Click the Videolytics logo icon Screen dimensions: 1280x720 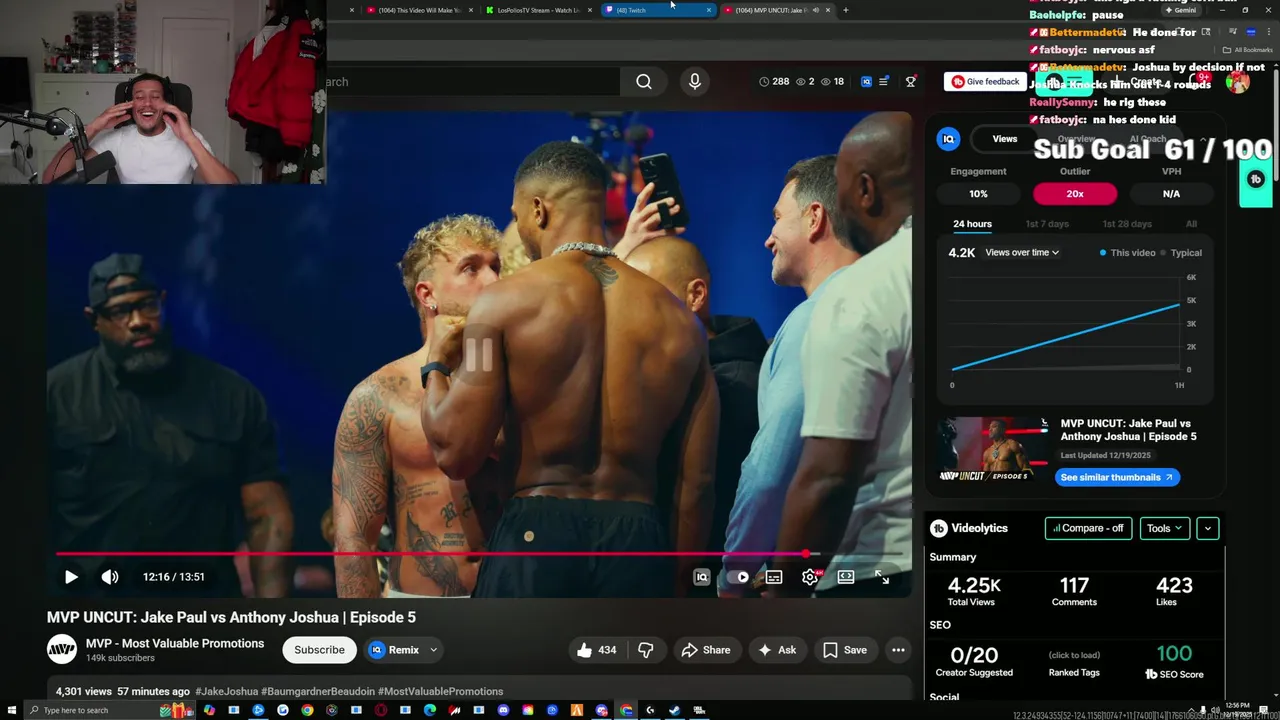click(x=939, y=528)
